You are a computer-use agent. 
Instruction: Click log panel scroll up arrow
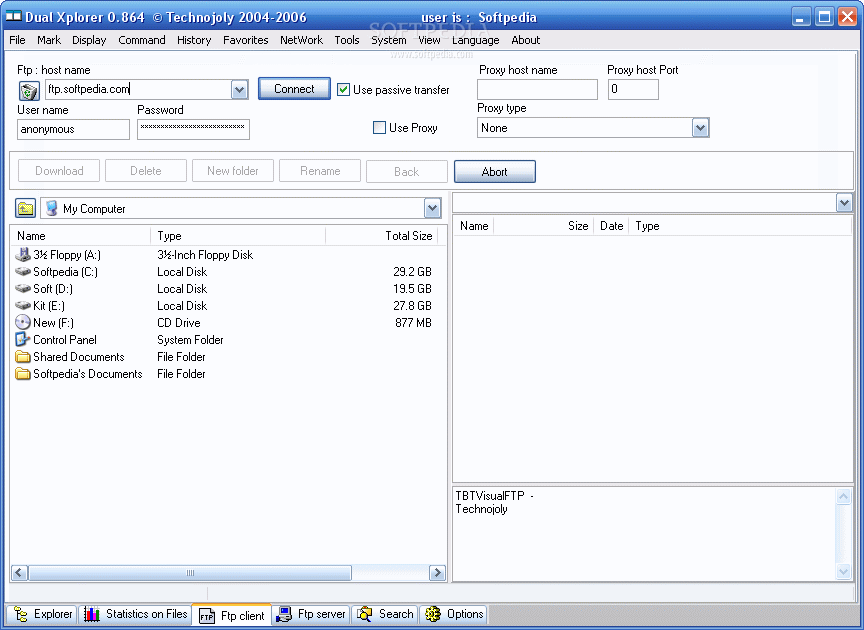coord(844,497)
